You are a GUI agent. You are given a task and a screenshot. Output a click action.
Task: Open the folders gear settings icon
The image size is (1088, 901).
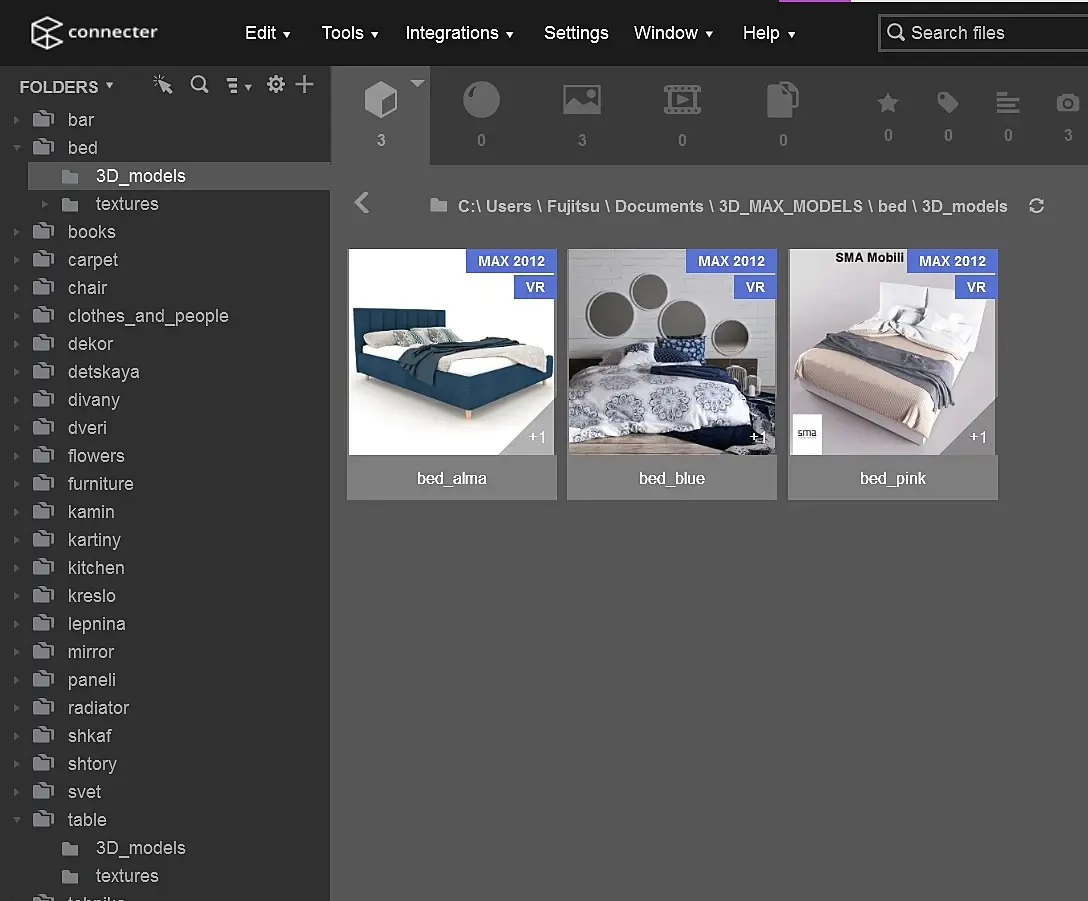[275, 85]
